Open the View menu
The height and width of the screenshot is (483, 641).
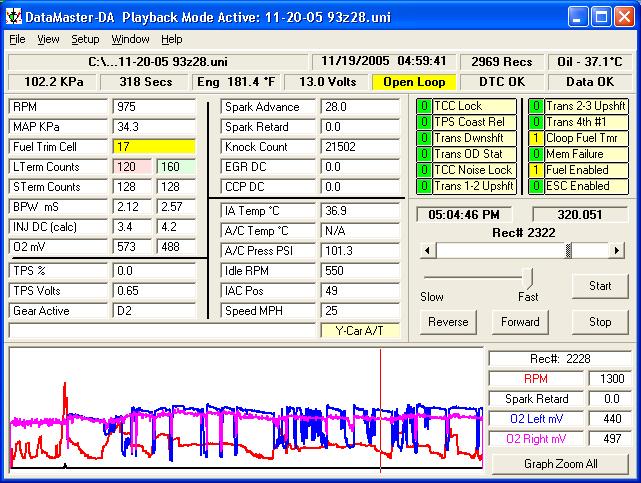click(48, 39)
